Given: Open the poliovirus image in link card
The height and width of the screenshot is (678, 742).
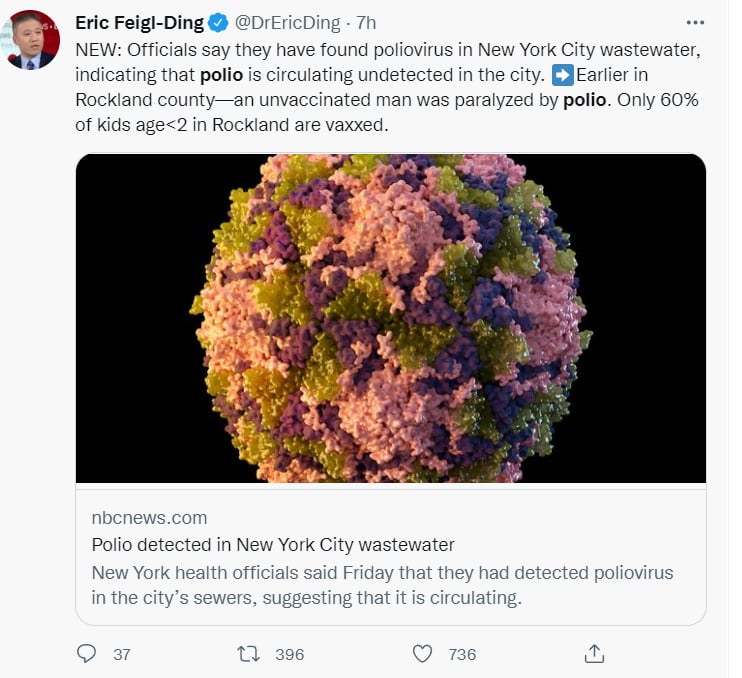Looking at the screenshot, I should 391,318.
